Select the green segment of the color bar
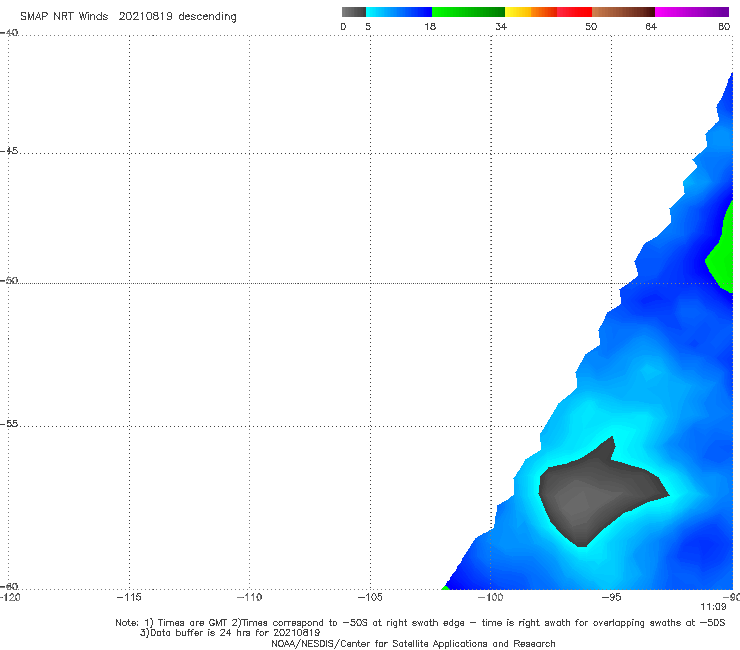This screenshot has height=650, width=740. click(468, 12)
